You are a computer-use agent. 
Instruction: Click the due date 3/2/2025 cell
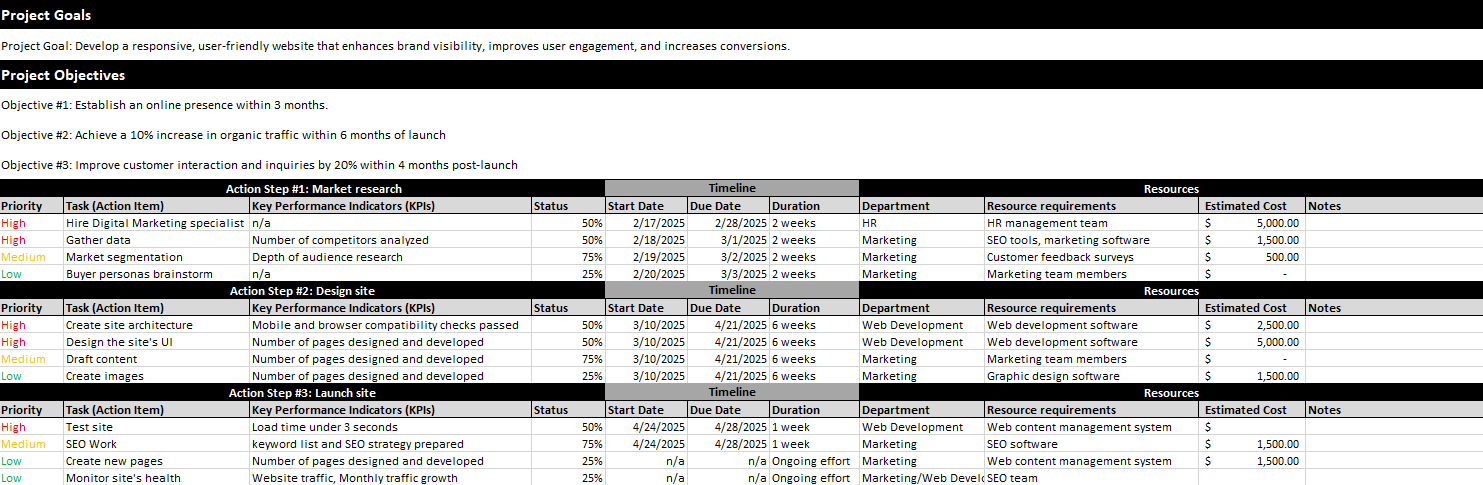pyautogui.click(x=728, y=257)
